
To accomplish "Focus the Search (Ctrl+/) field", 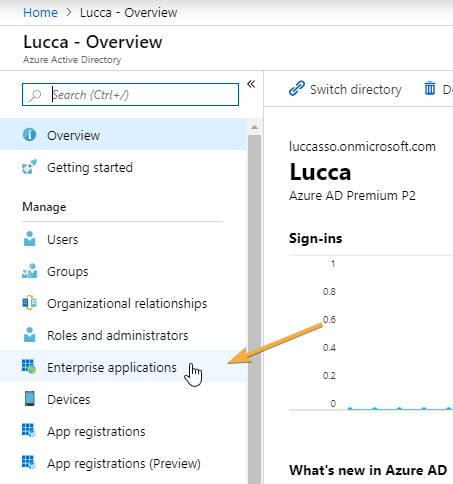I will pyautogui.click(x=130, y=95).
